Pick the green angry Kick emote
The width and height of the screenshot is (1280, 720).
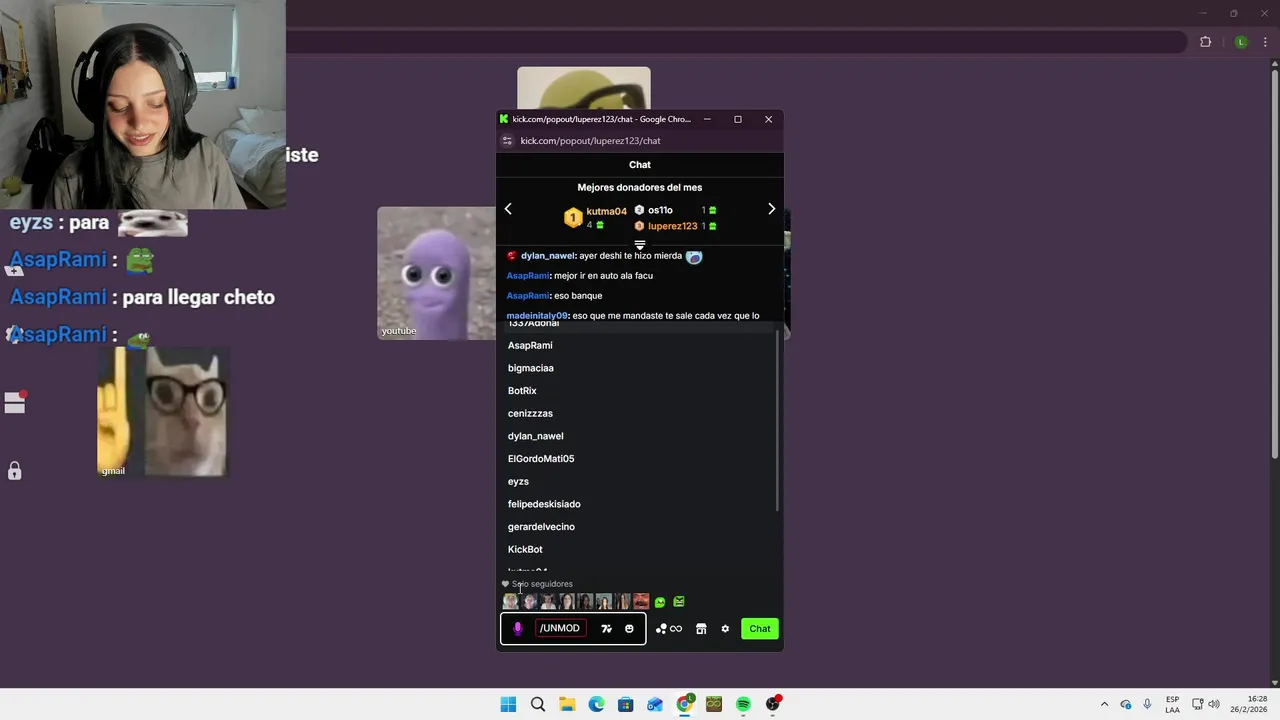click(679, 602)
